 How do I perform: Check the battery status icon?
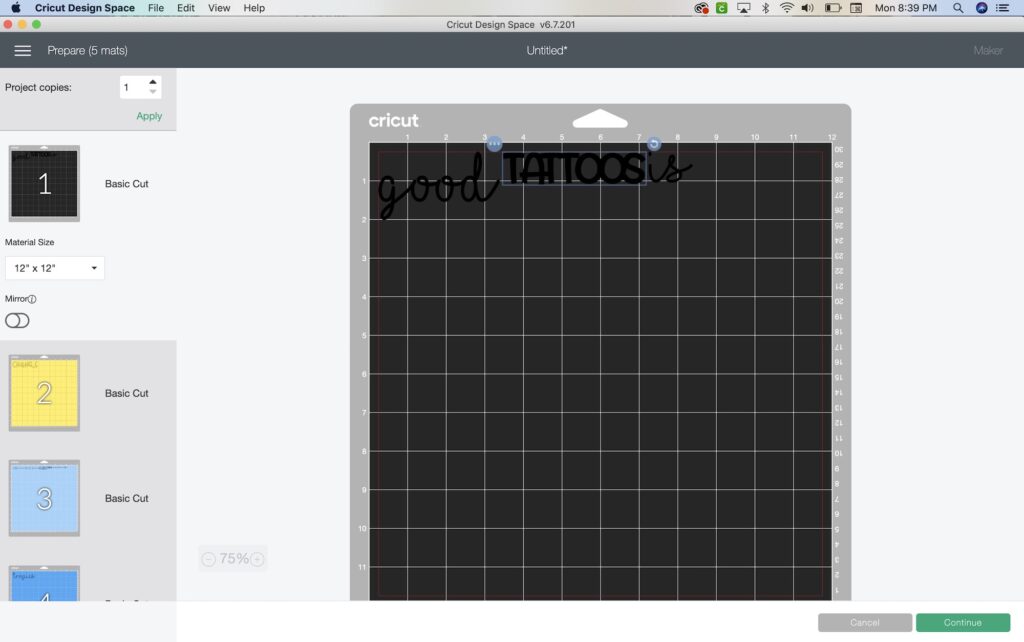(x=833, y=8)
